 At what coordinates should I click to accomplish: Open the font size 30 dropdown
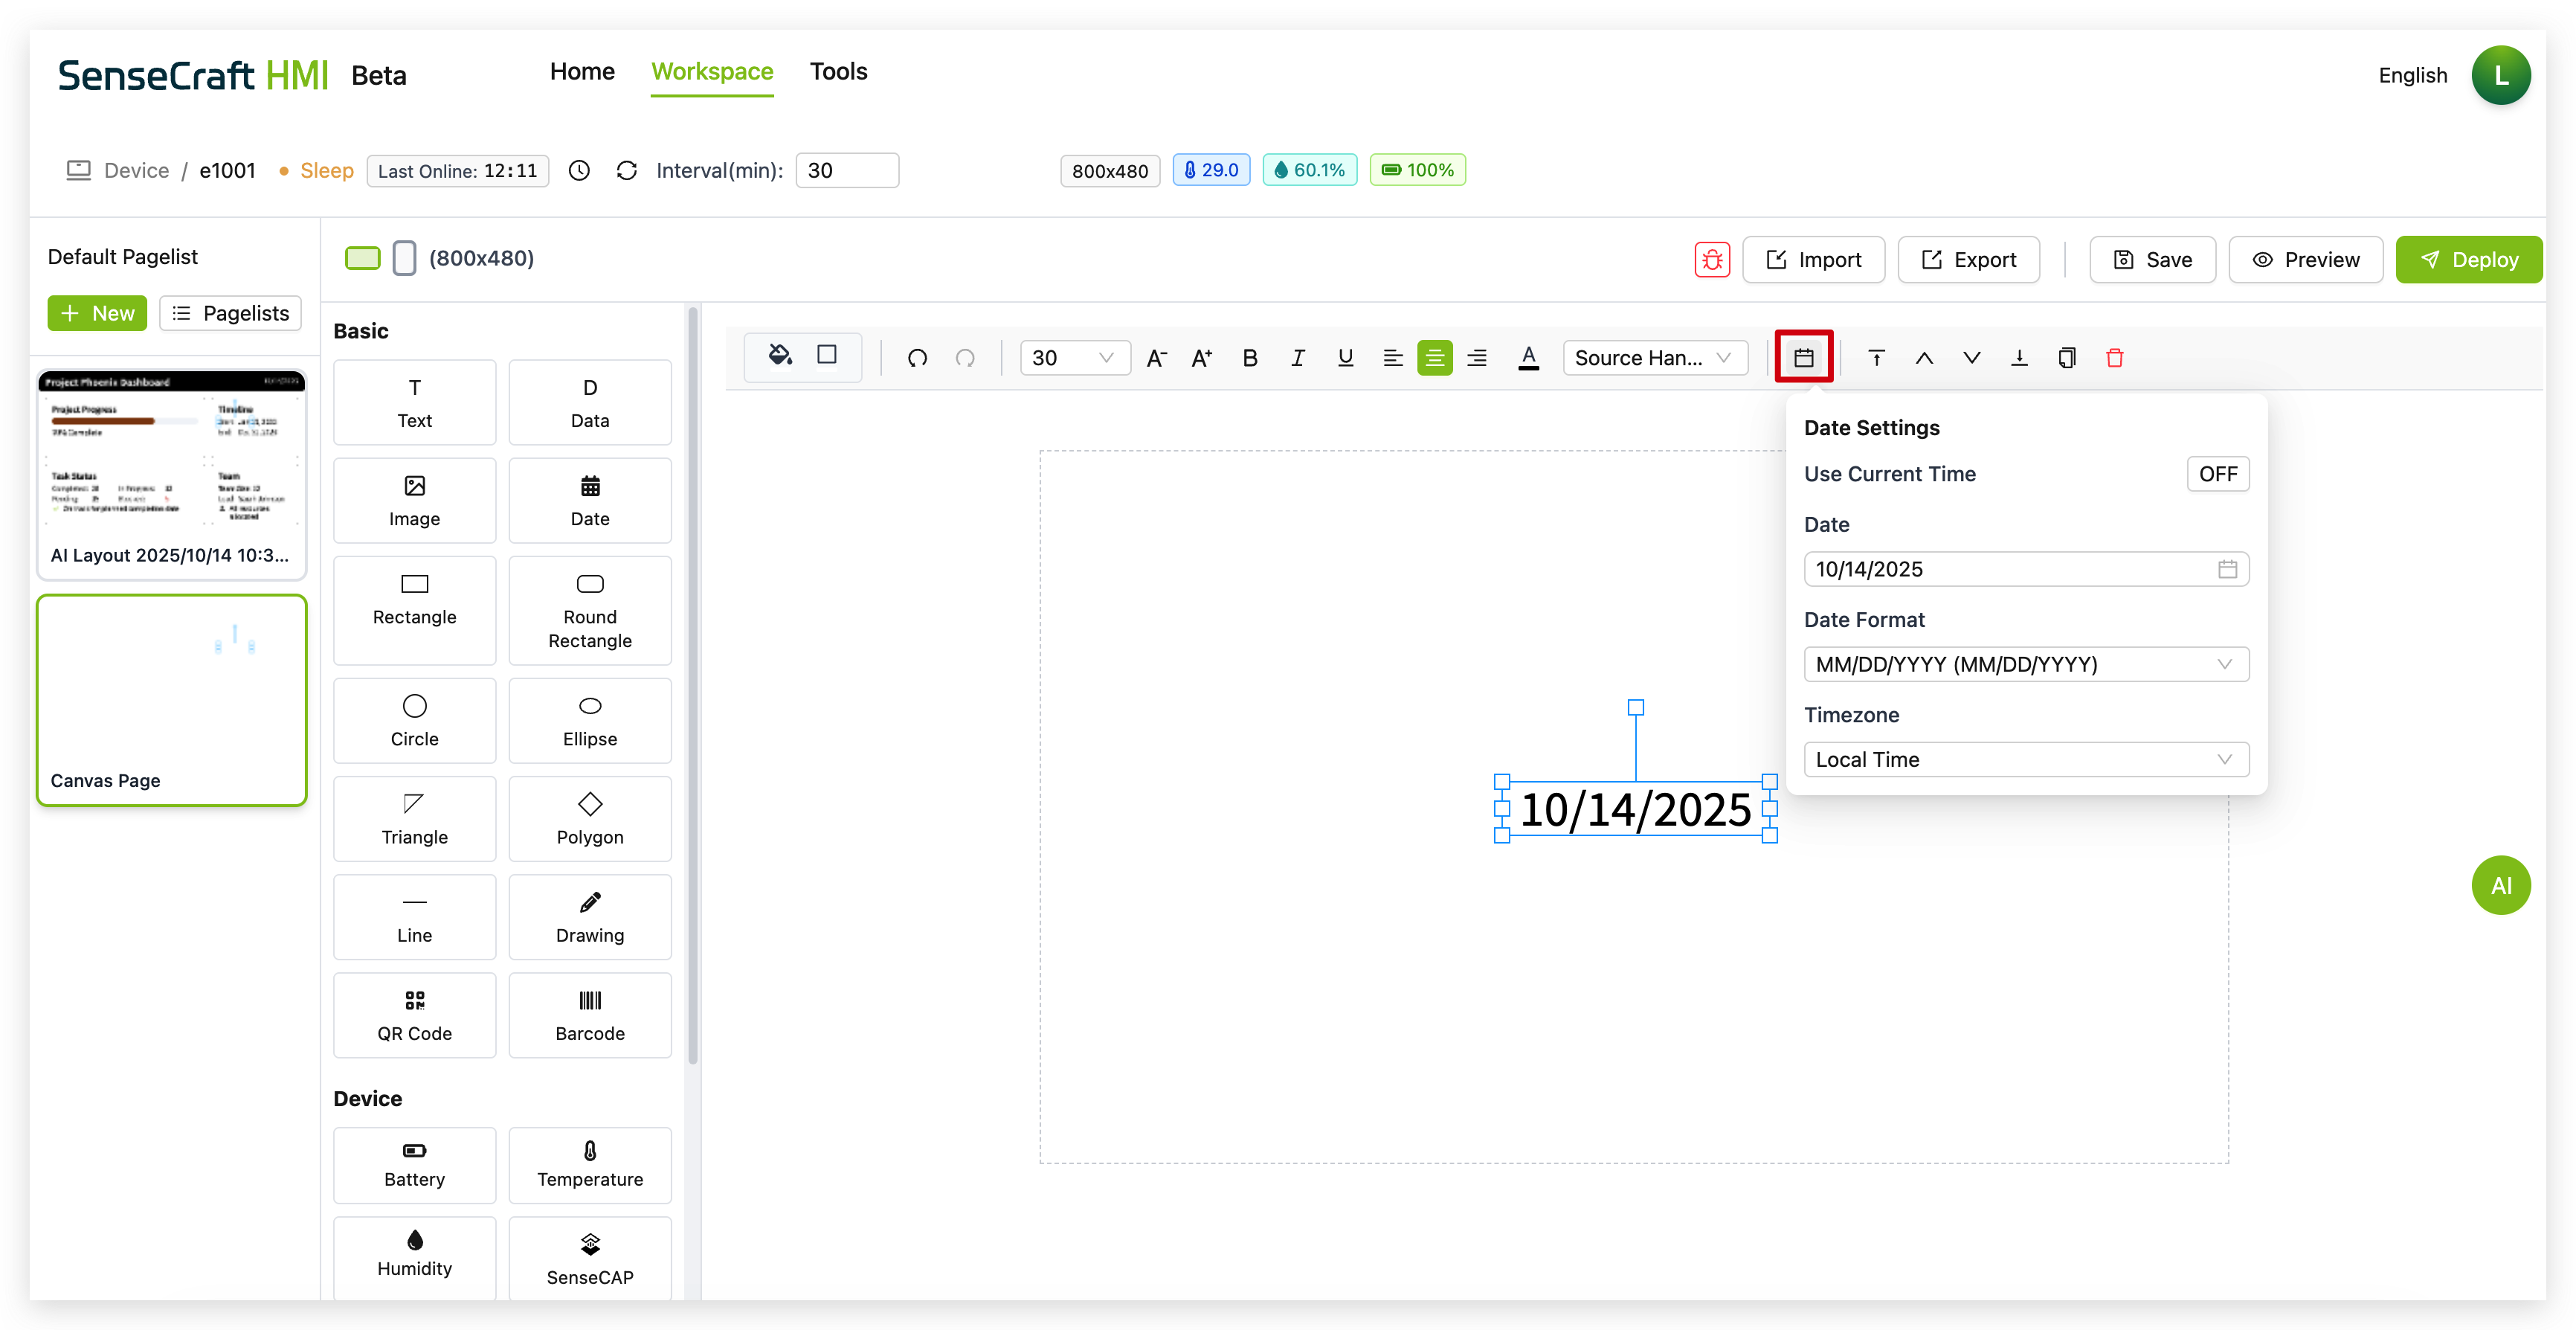1074,358
